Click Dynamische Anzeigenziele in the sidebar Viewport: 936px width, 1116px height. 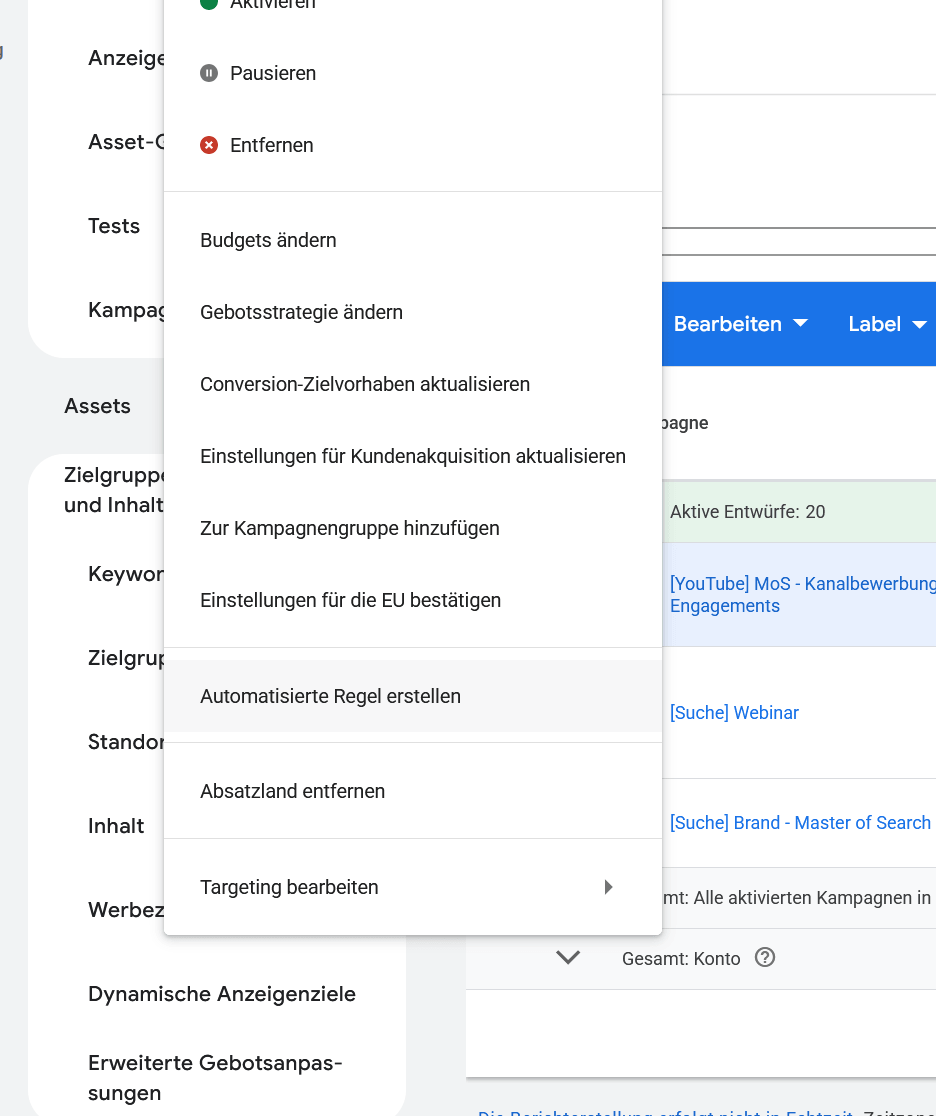222,994
